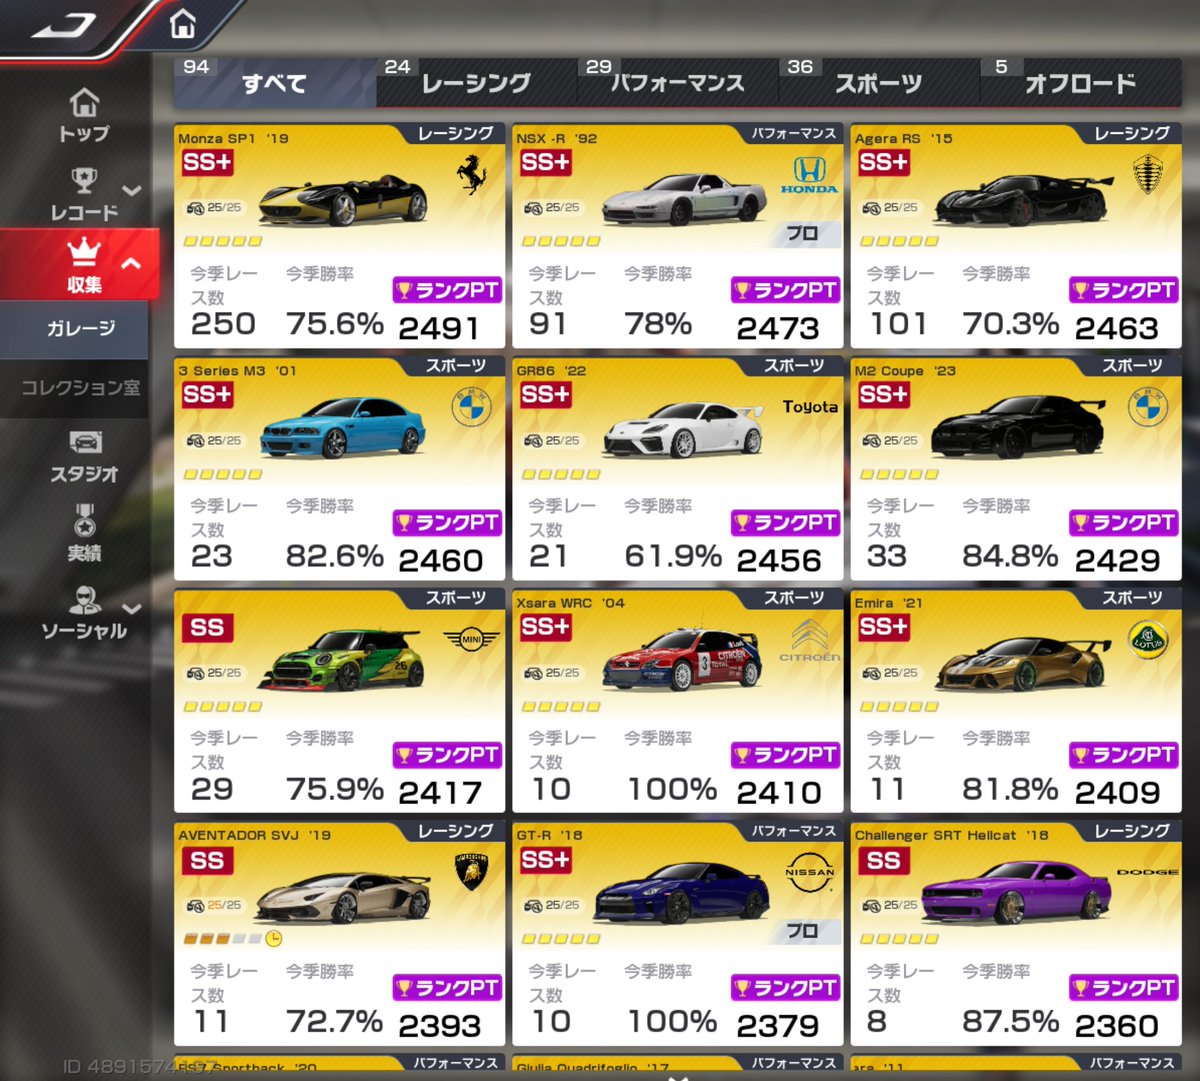Open the Monza SP1 '19 car thumbnail

click(x=343, y=200)
